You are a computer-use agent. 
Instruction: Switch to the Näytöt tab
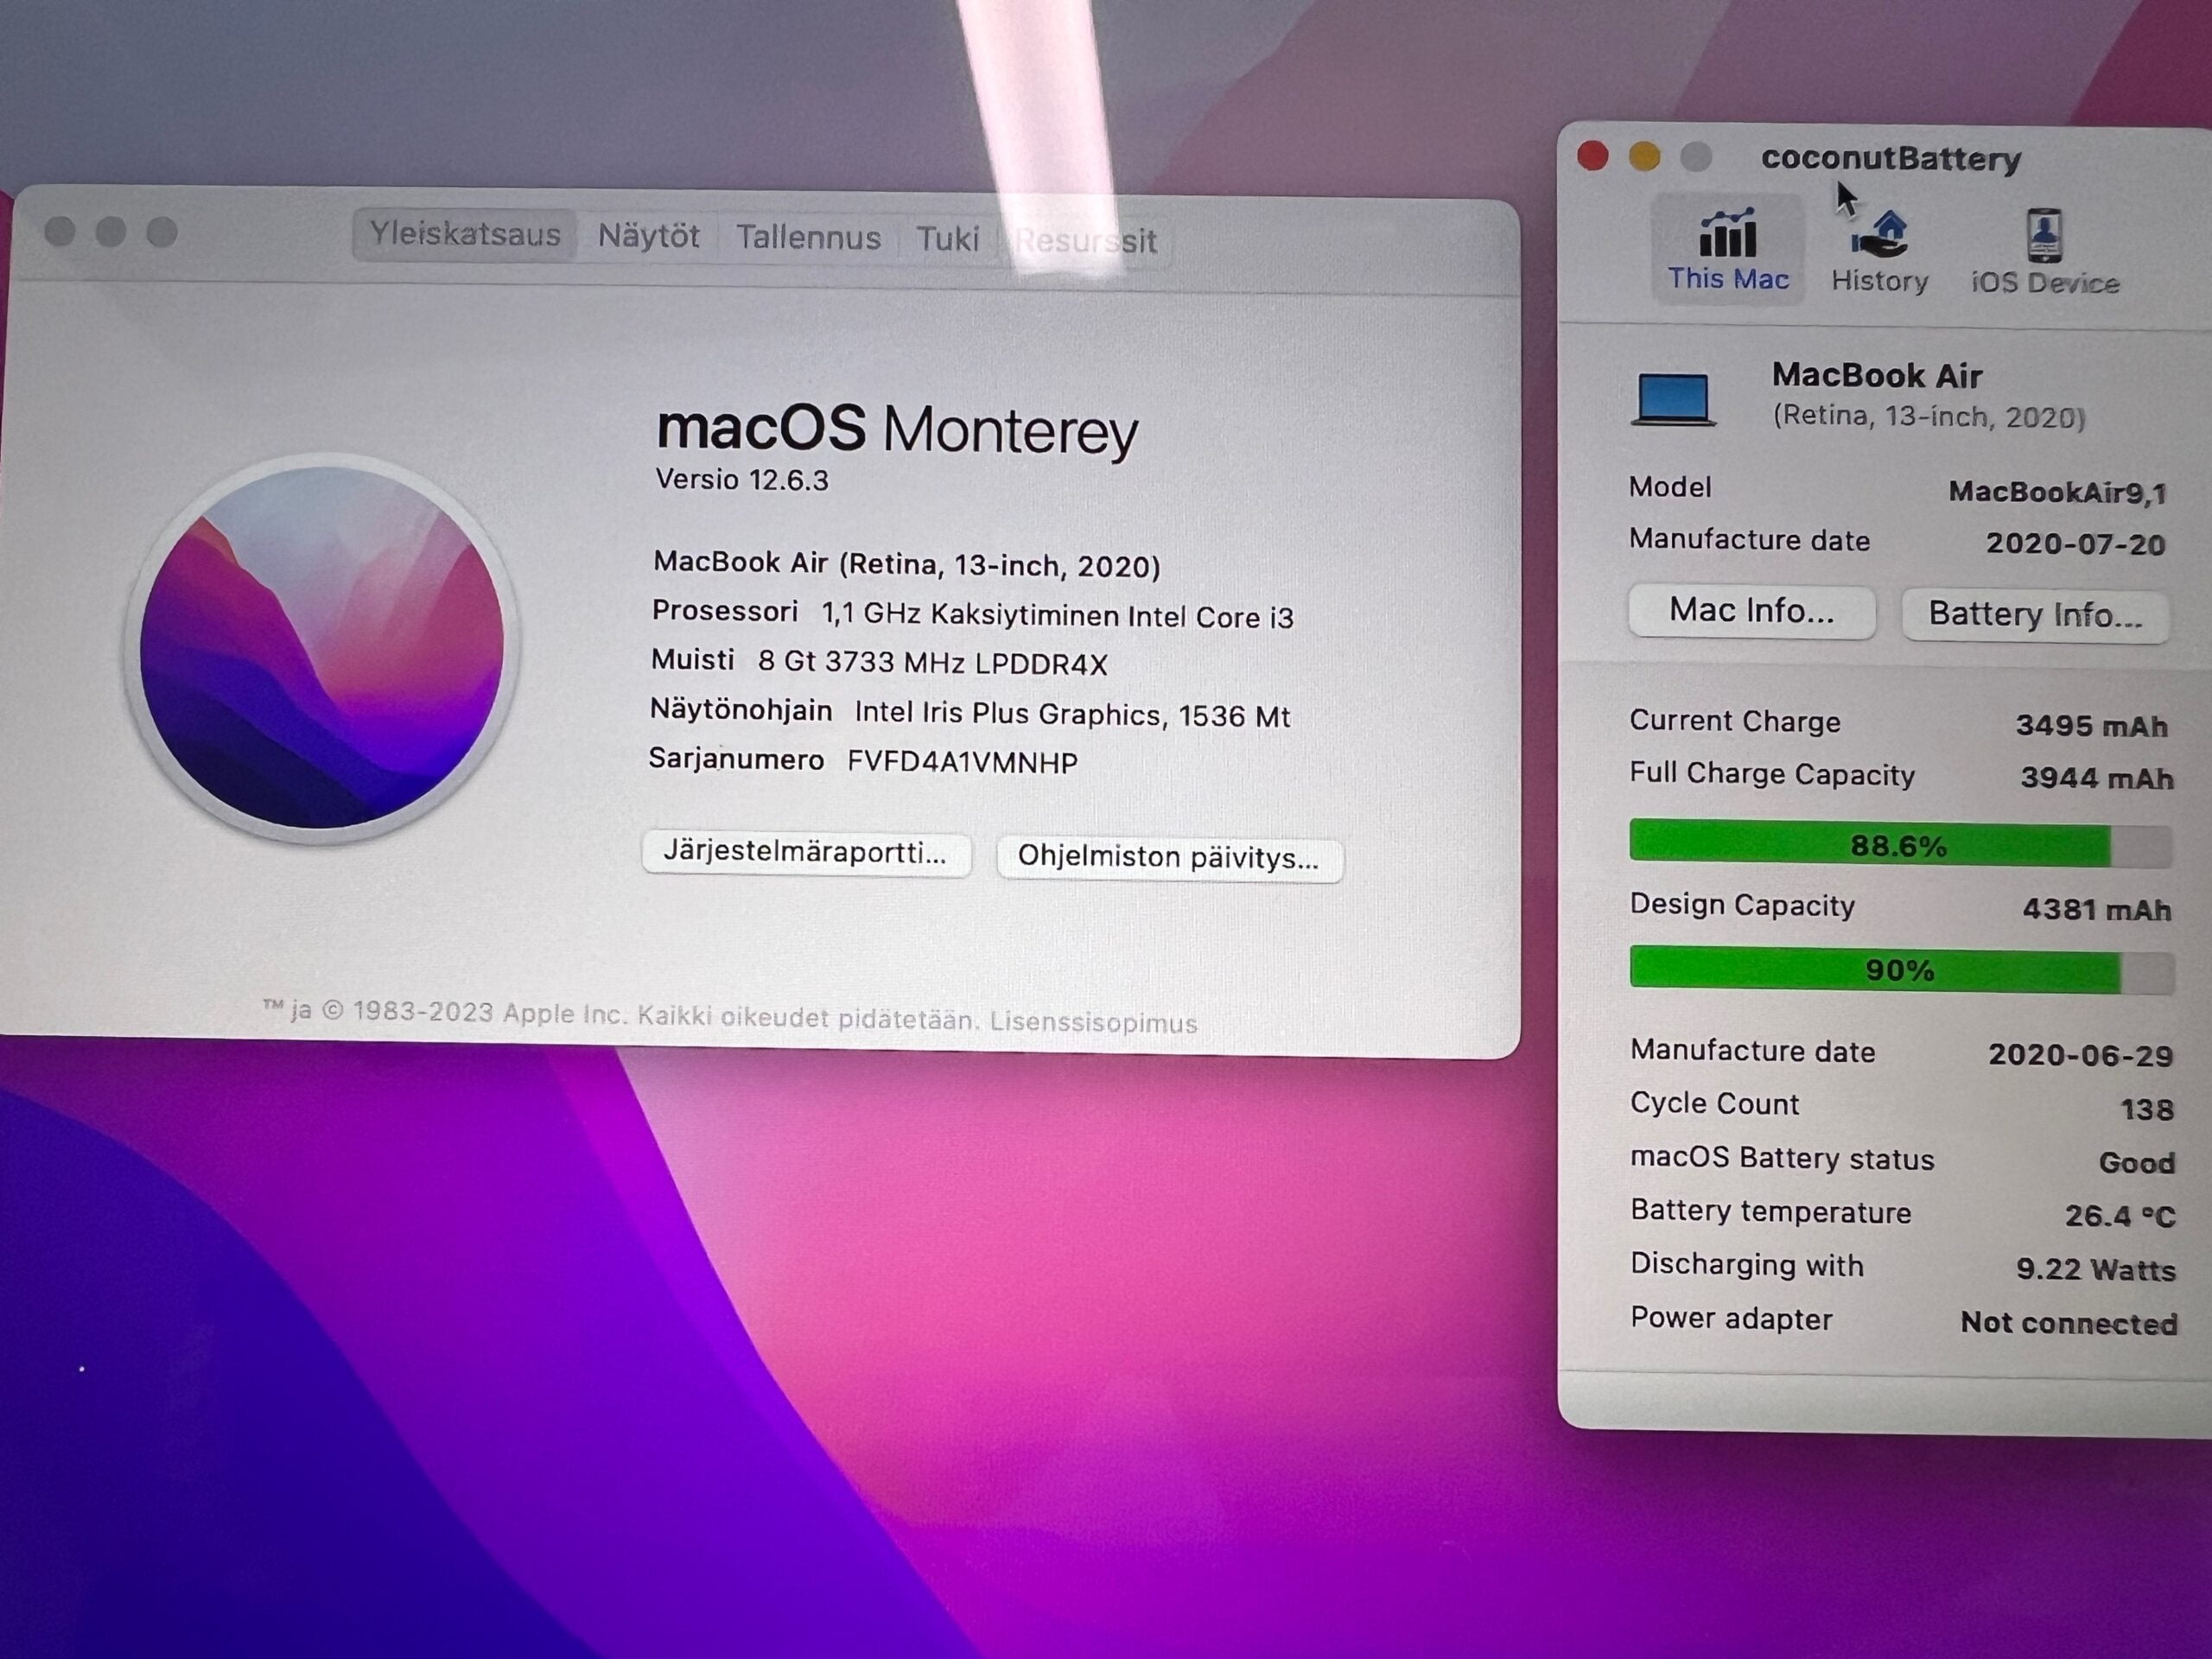pos(648,236)
